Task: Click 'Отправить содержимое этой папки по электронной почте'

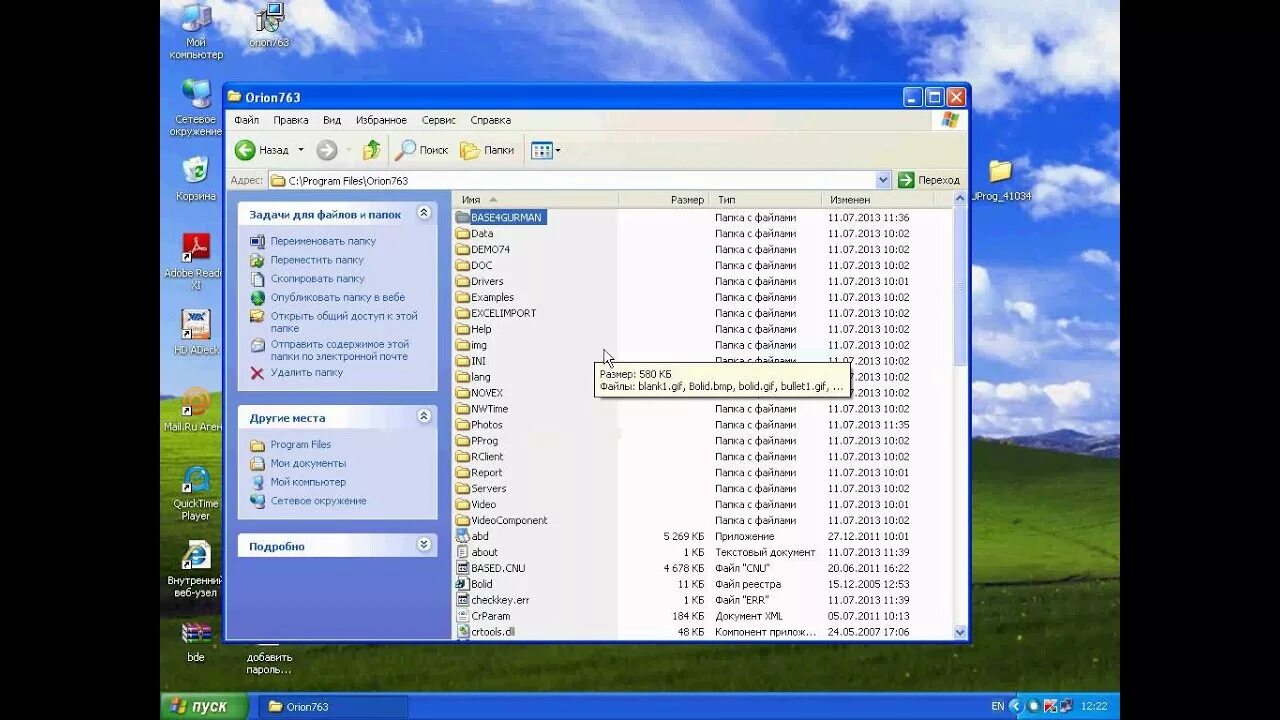Action: click(340, 350)
